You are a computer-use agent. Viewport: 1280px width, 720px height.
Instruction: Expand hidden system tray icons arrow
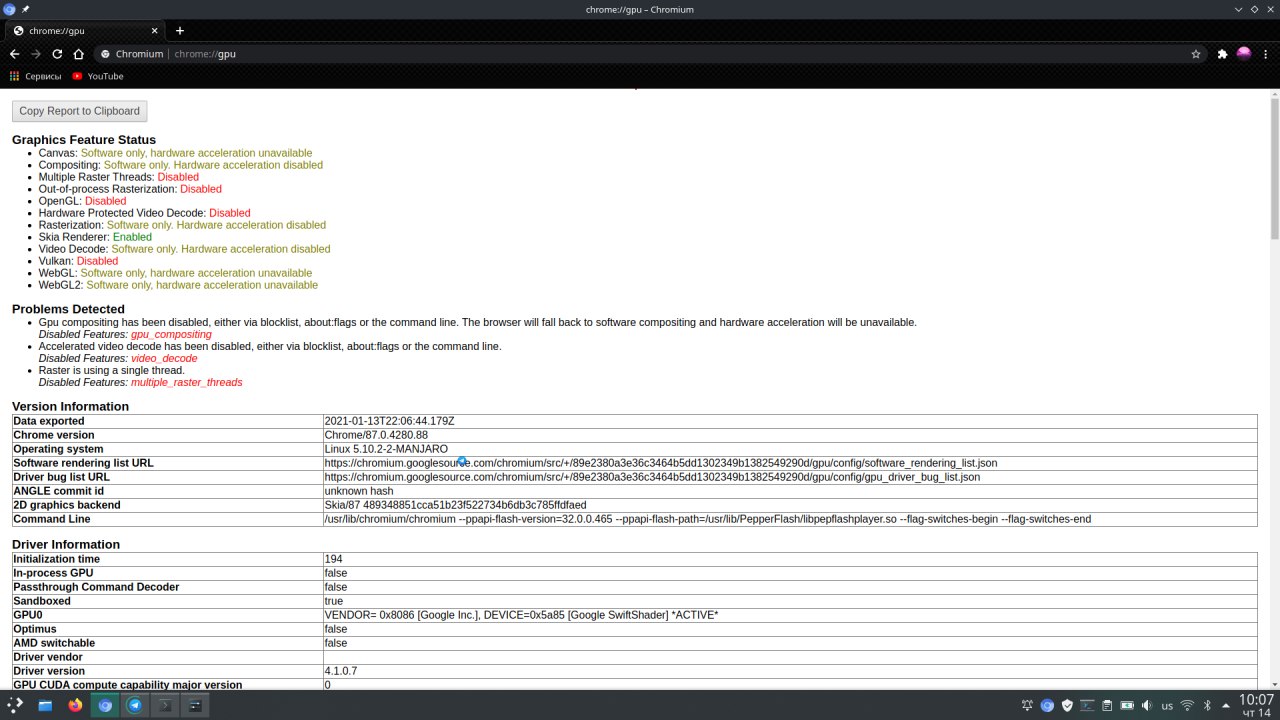[1225, 705]
